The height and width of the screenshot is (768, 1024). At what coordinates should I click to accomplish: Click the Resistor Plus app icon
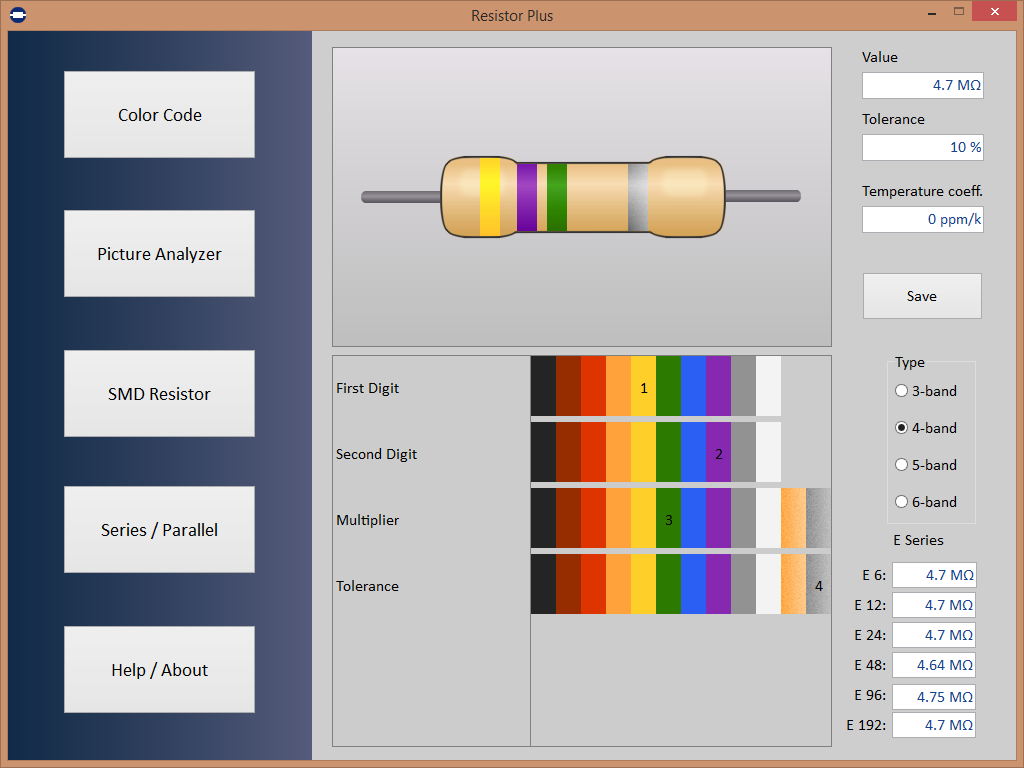click(18, 15)
